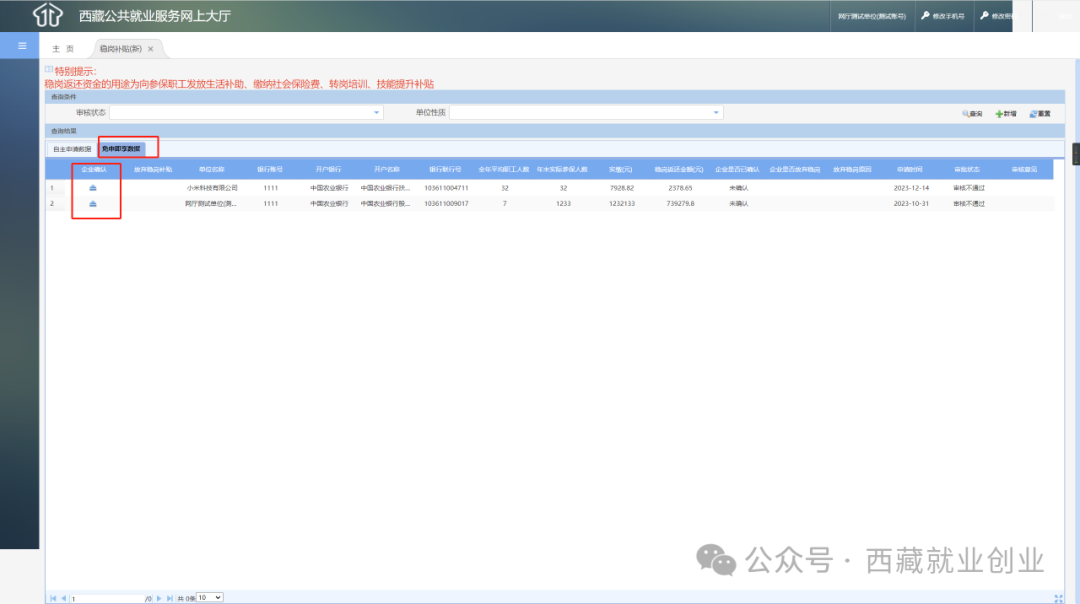Click bank code cell 103611009017
The height and width of the screenshot is (604, 1080).
446,204
